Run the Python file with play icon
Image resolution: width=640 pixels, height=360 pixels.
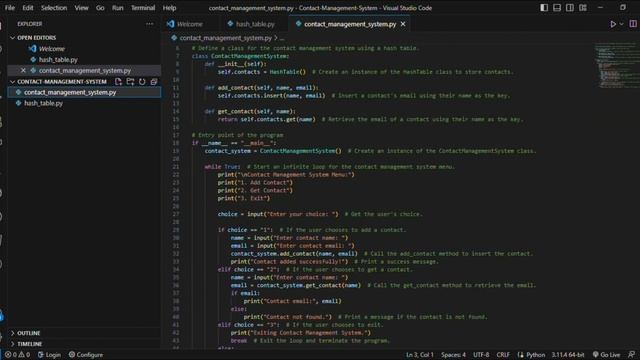613,24
